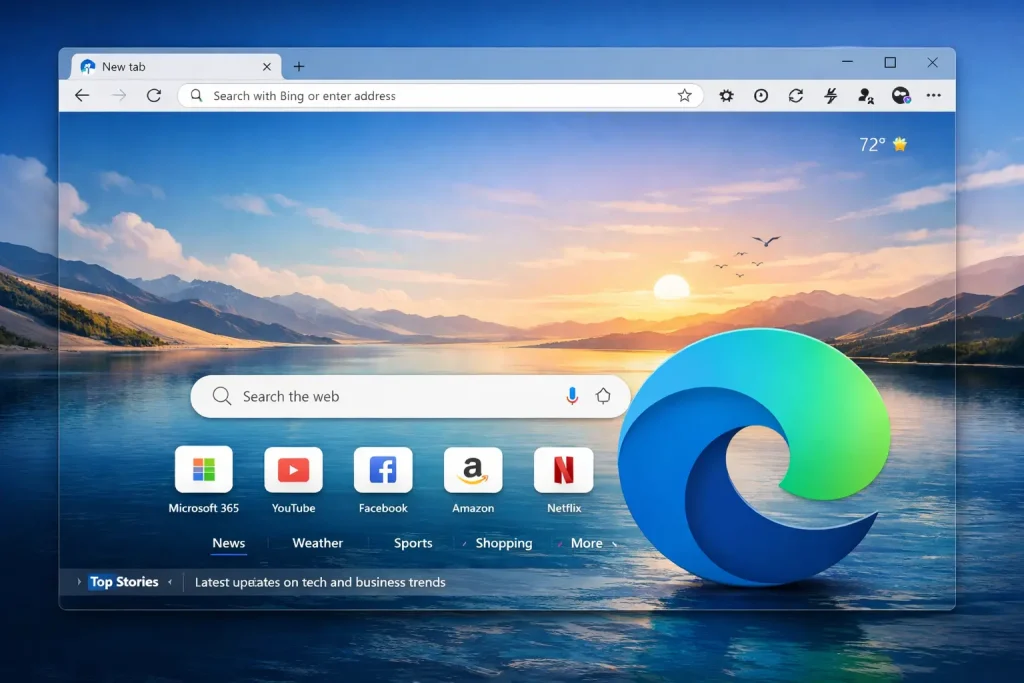
Task: Switch to the Sports feed tab
Action: [413, 543]
